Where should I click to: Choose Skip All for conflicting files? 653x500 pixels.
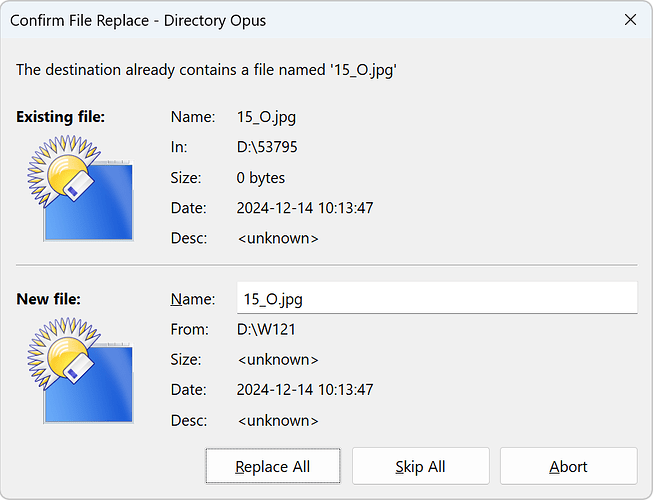421,466
